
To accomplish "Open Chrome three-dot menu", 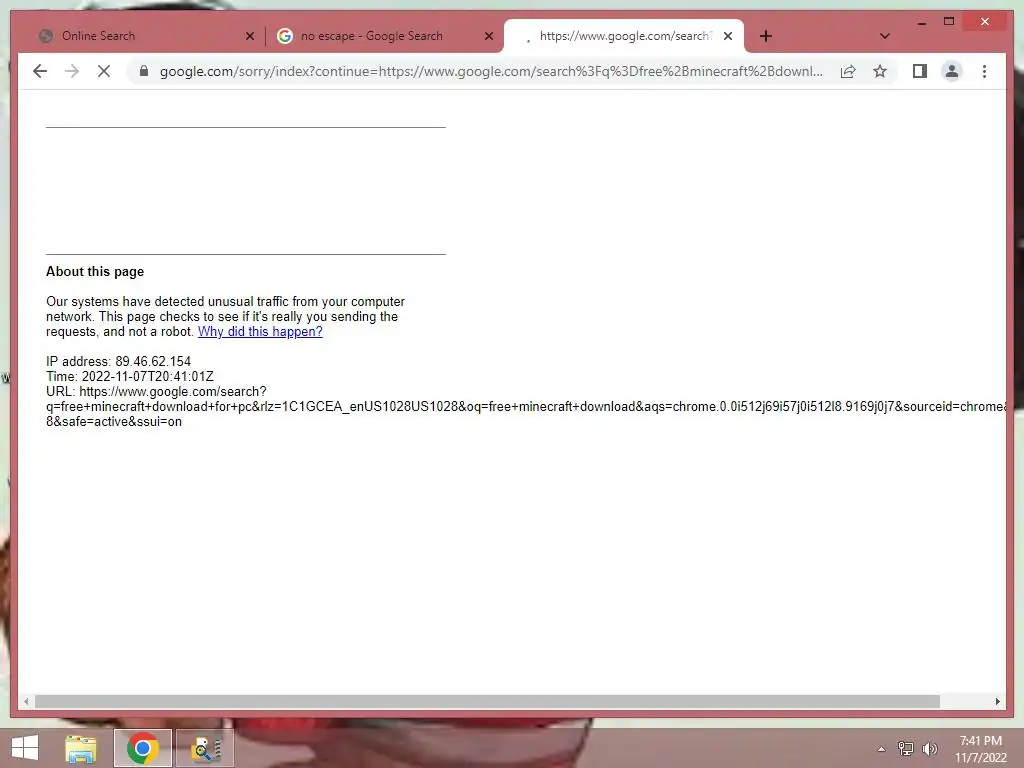I will (x=984, y=71).
